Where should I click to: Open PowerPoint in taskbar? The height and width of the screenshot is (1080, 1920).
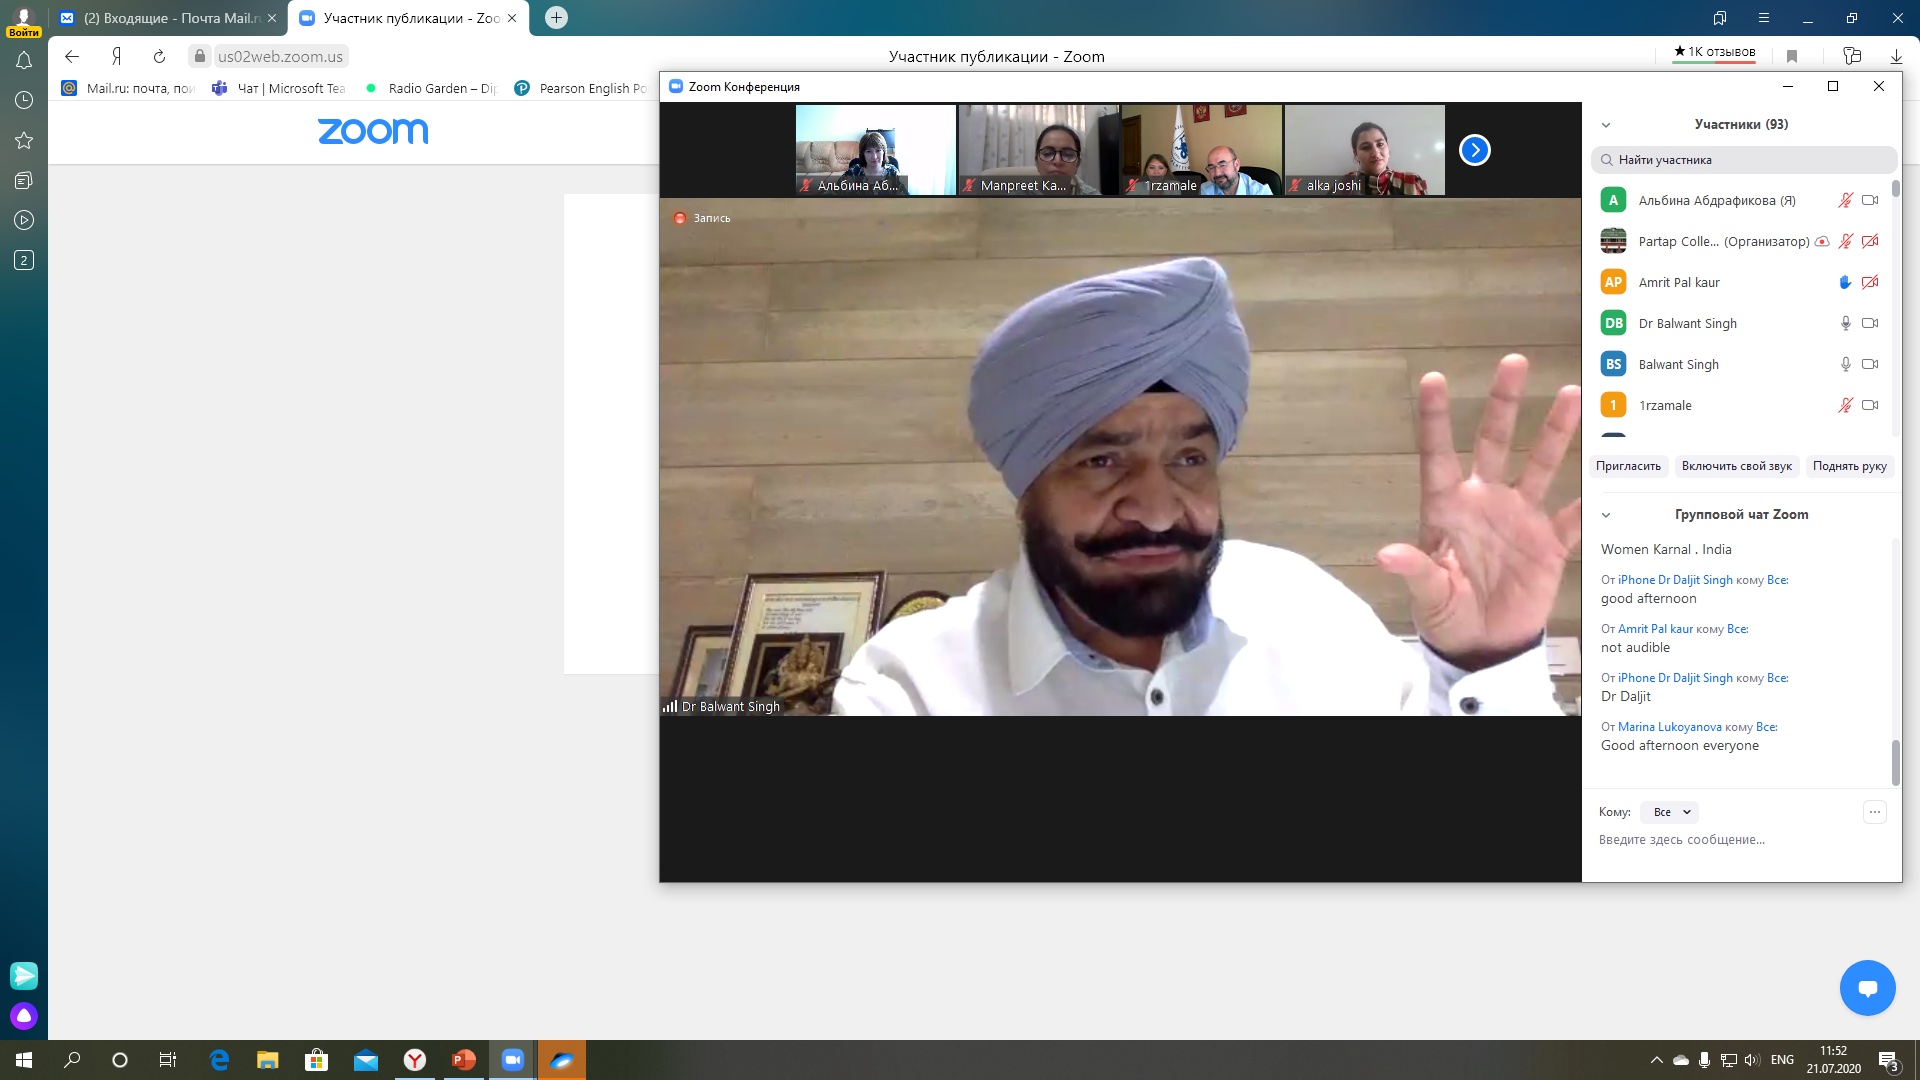pos(464,1060)
